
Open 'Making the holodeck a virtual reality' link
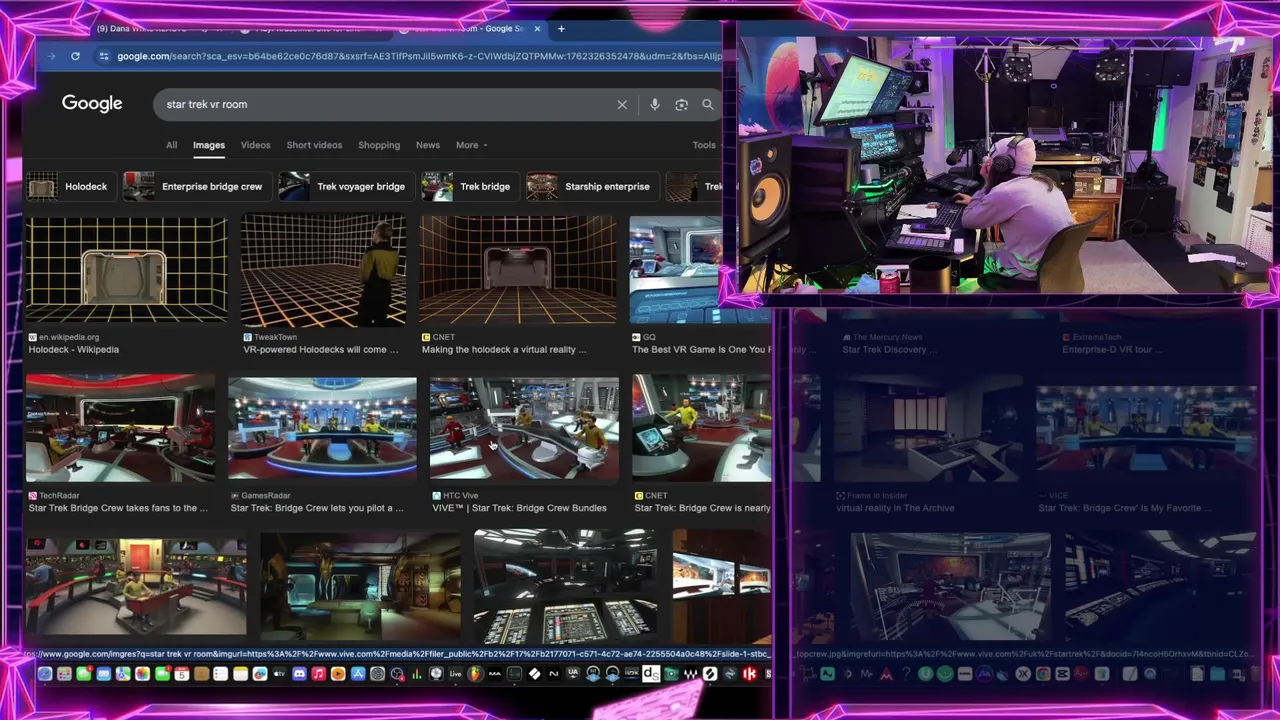pyautogui.click(x=504, y=350)
